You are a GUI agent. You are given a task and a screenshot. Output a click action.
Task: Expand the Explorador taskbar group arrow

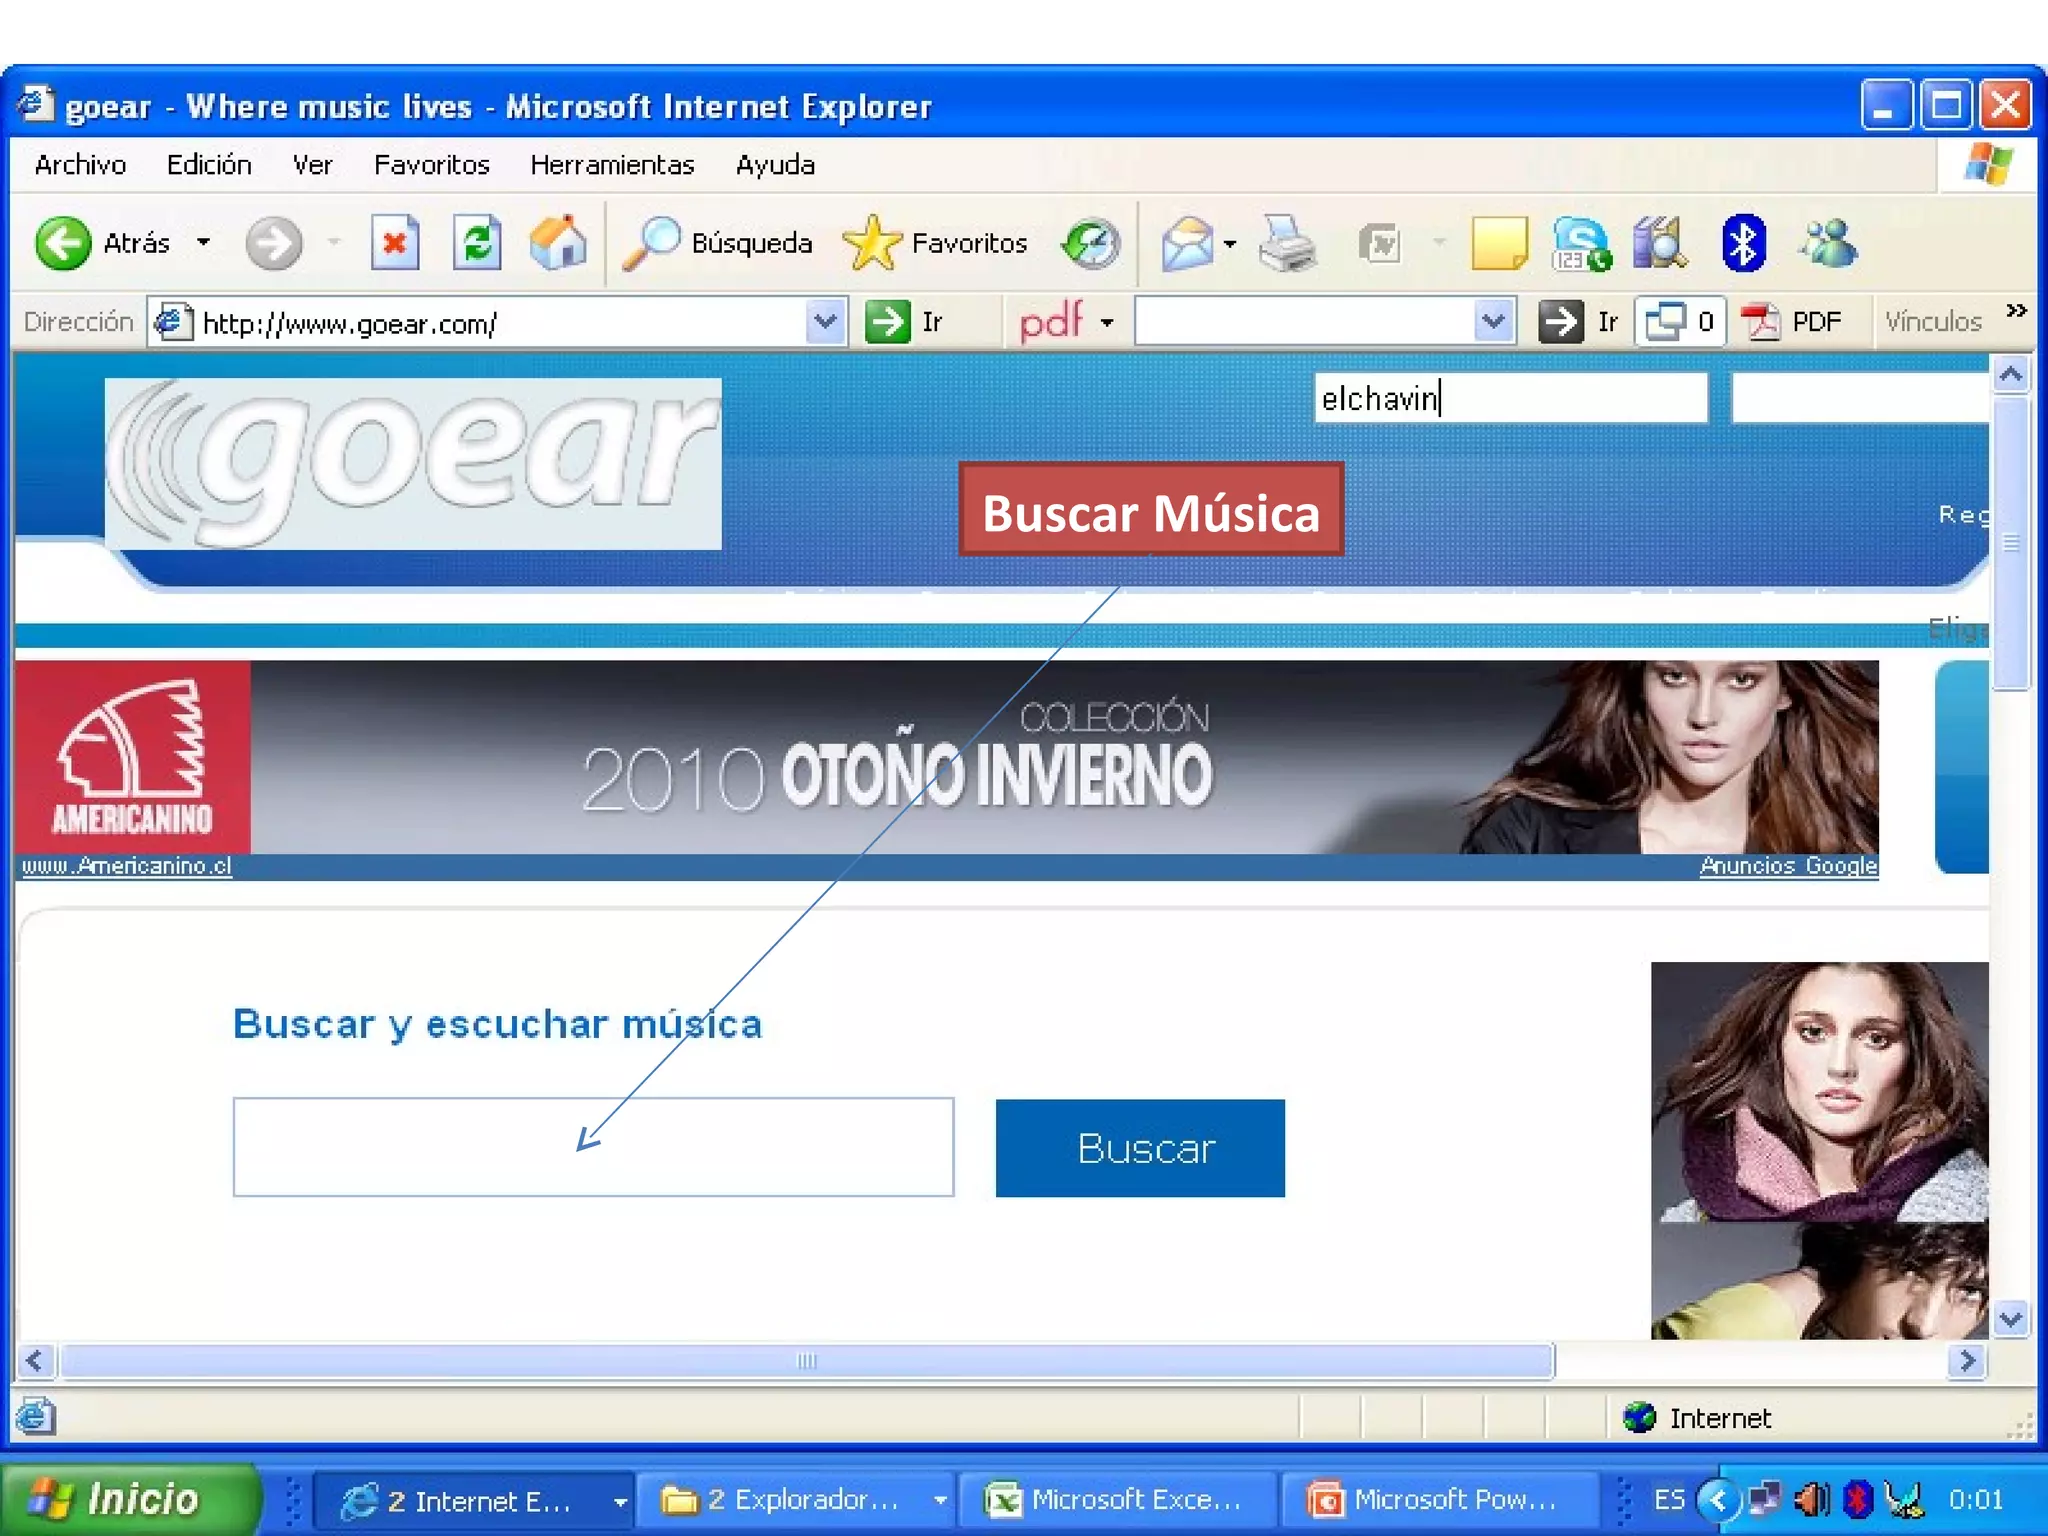(x=940, y=1500)
